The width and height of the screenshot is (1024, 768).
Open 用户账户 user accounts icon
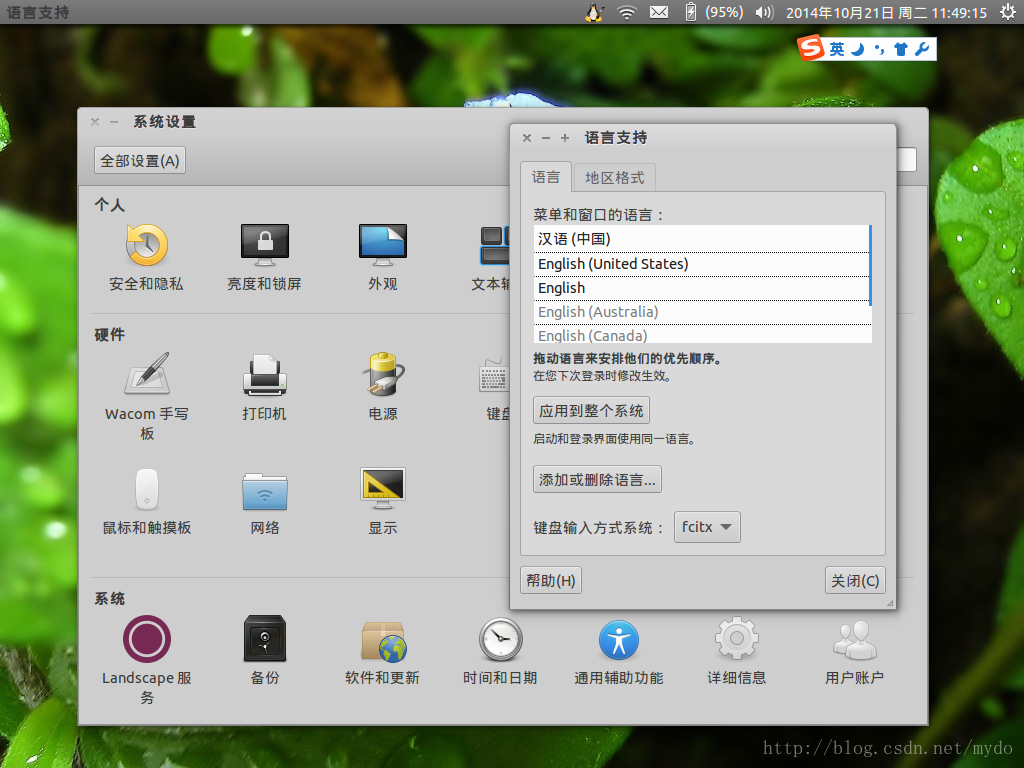coord(854,640)
